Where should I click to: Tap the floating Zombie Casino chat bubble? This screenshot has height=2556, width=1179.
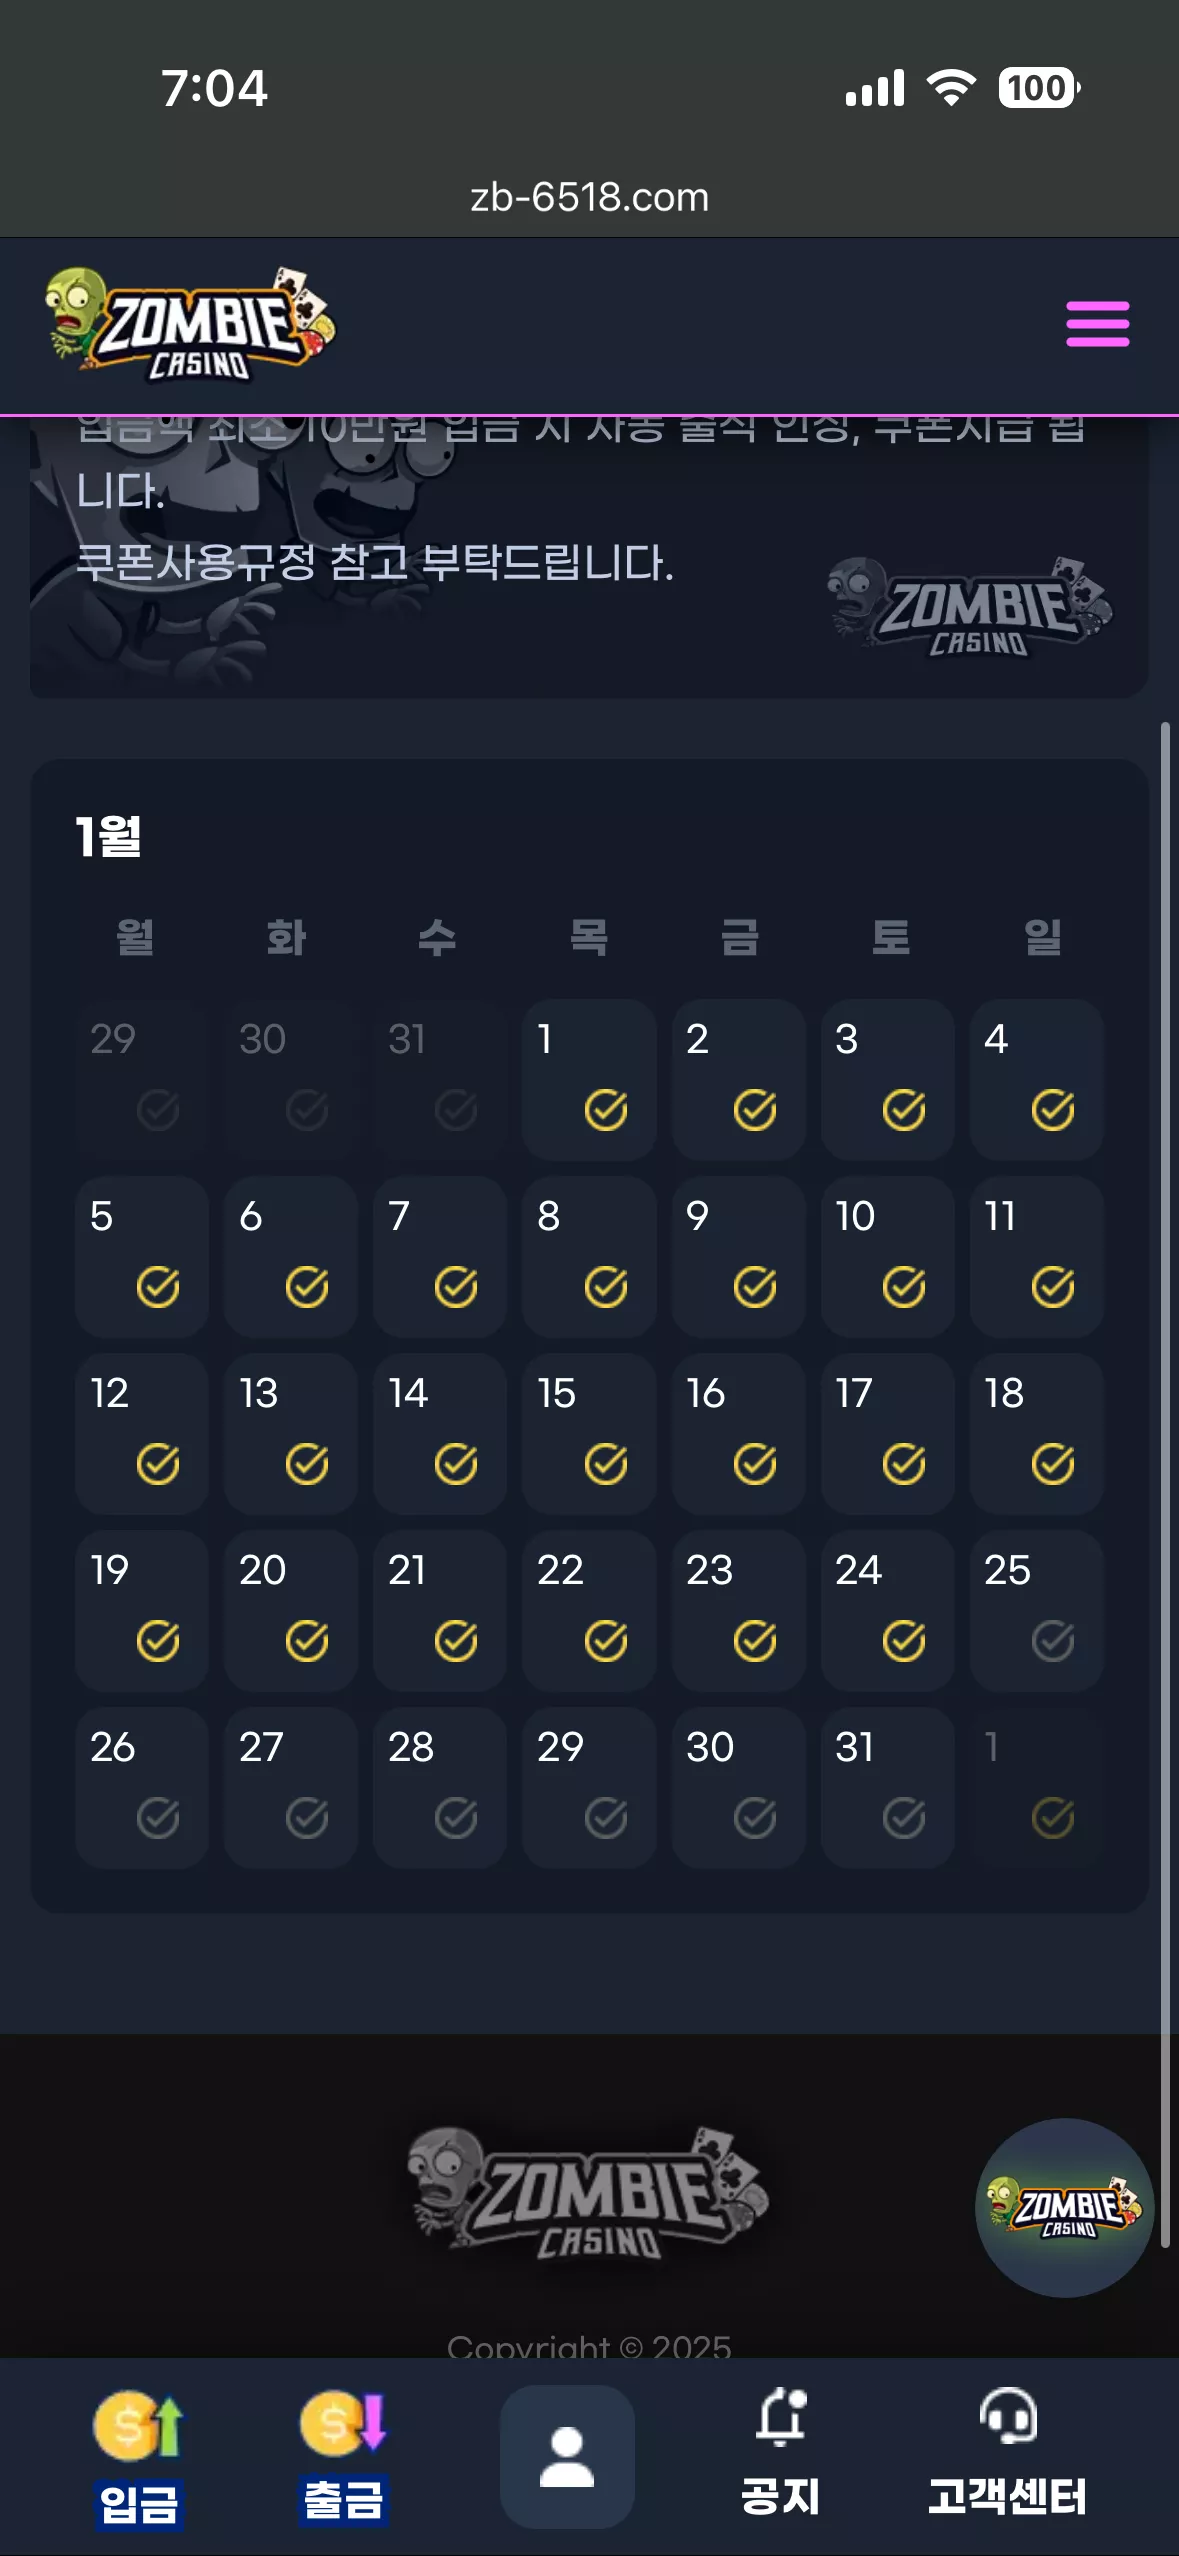coord(1065,2207)
